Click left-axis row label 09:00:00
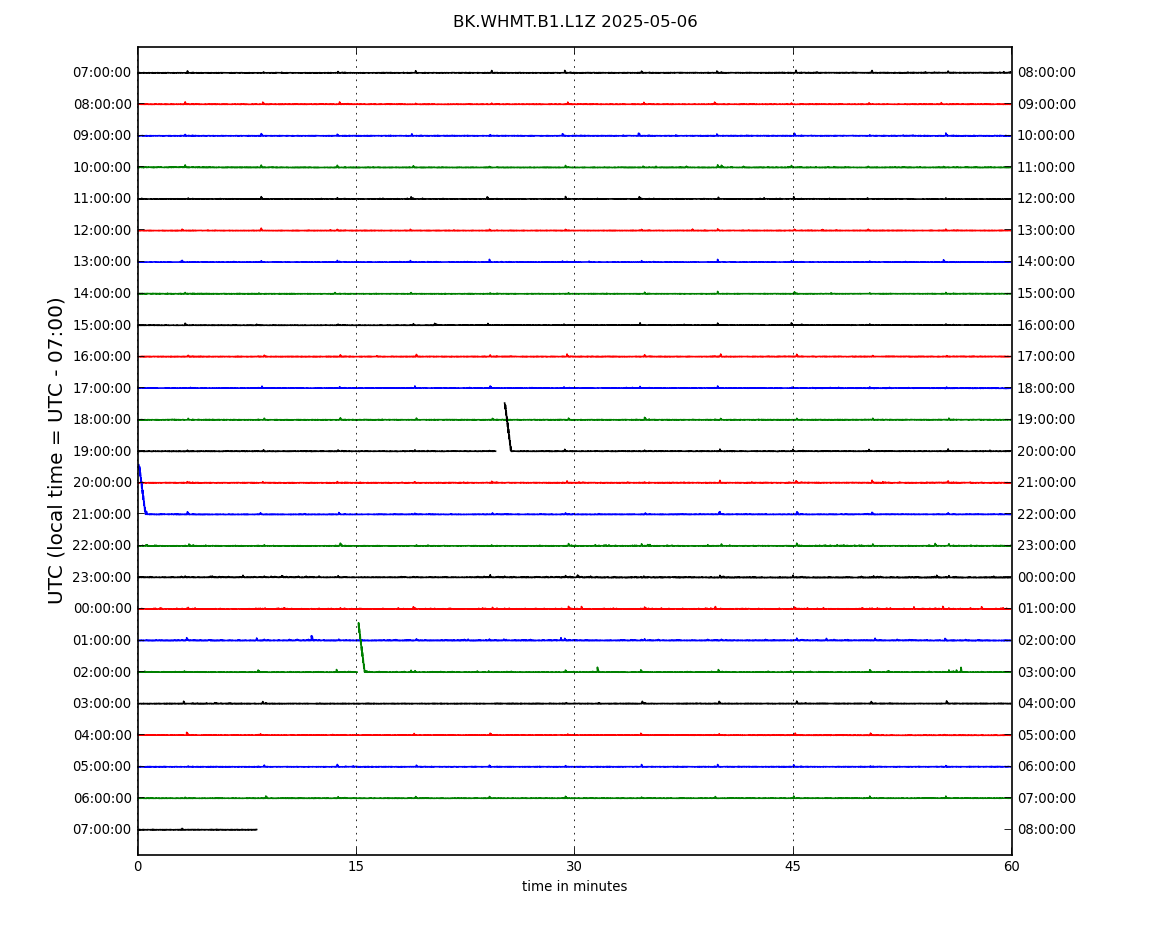Viewport: 1150px width, 950px height. click(103, 136)
